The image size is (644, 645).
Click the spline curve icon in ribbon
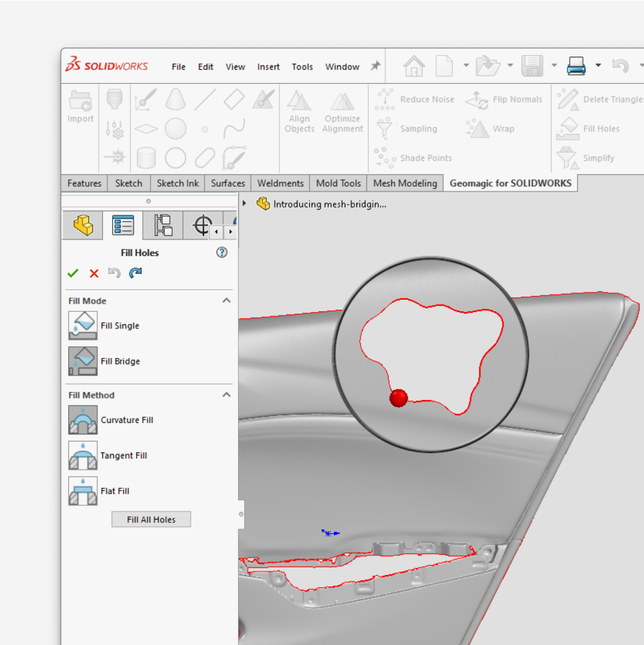(234, 129)
